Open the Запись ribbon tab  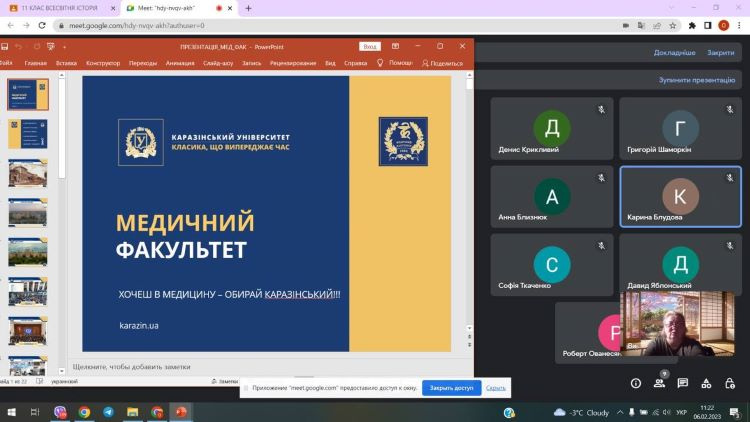(251, 63)
